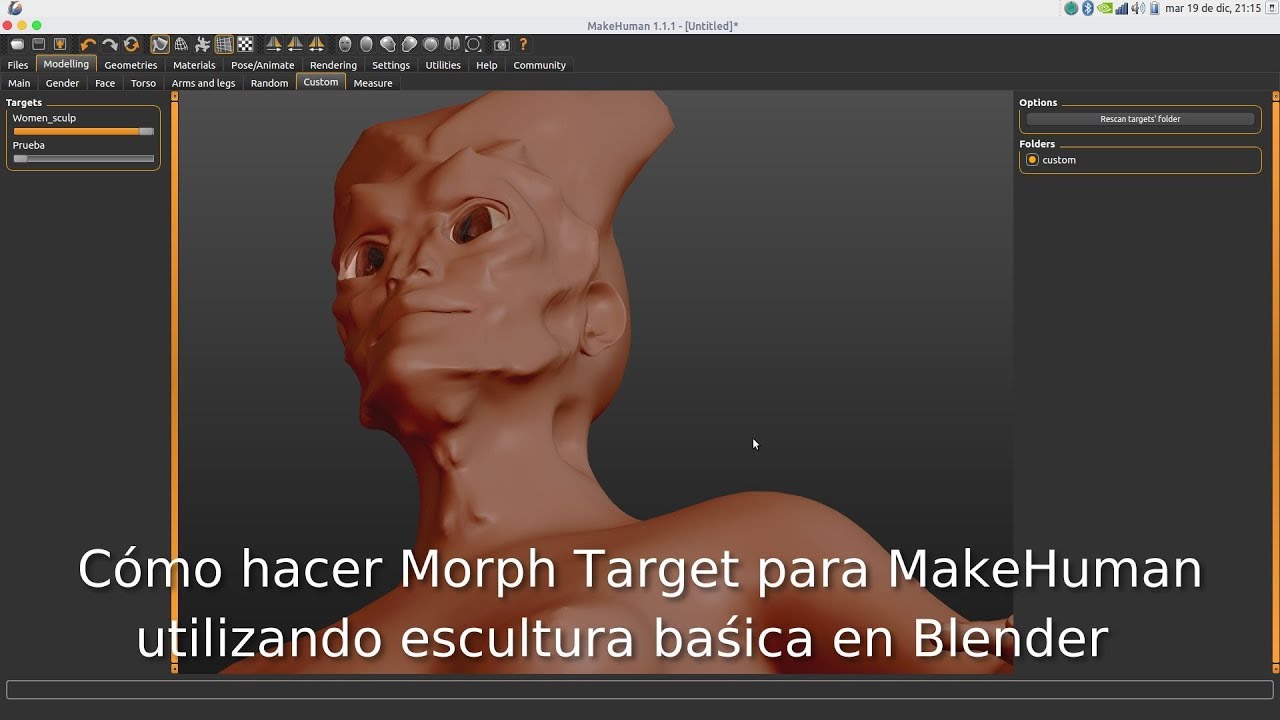Select the Custom sub-tab
Image resolution: width=1280 pixels, height=720 pixels.
click(x=321, y=82)
